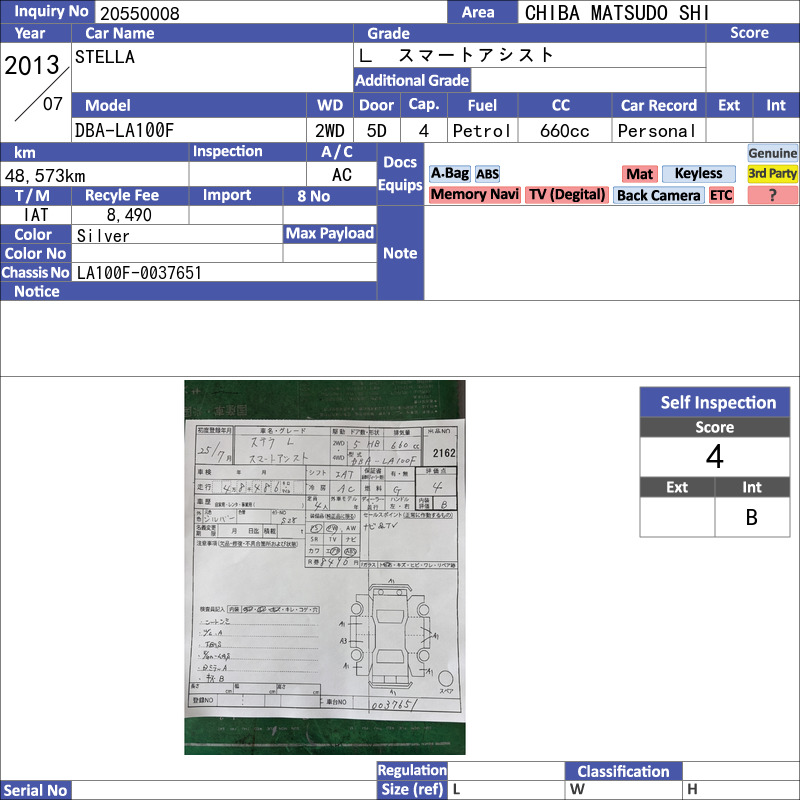This screenshot has width=800, height=800.
Task: Click the car name STELLA
Action: (x=105, y=57)
